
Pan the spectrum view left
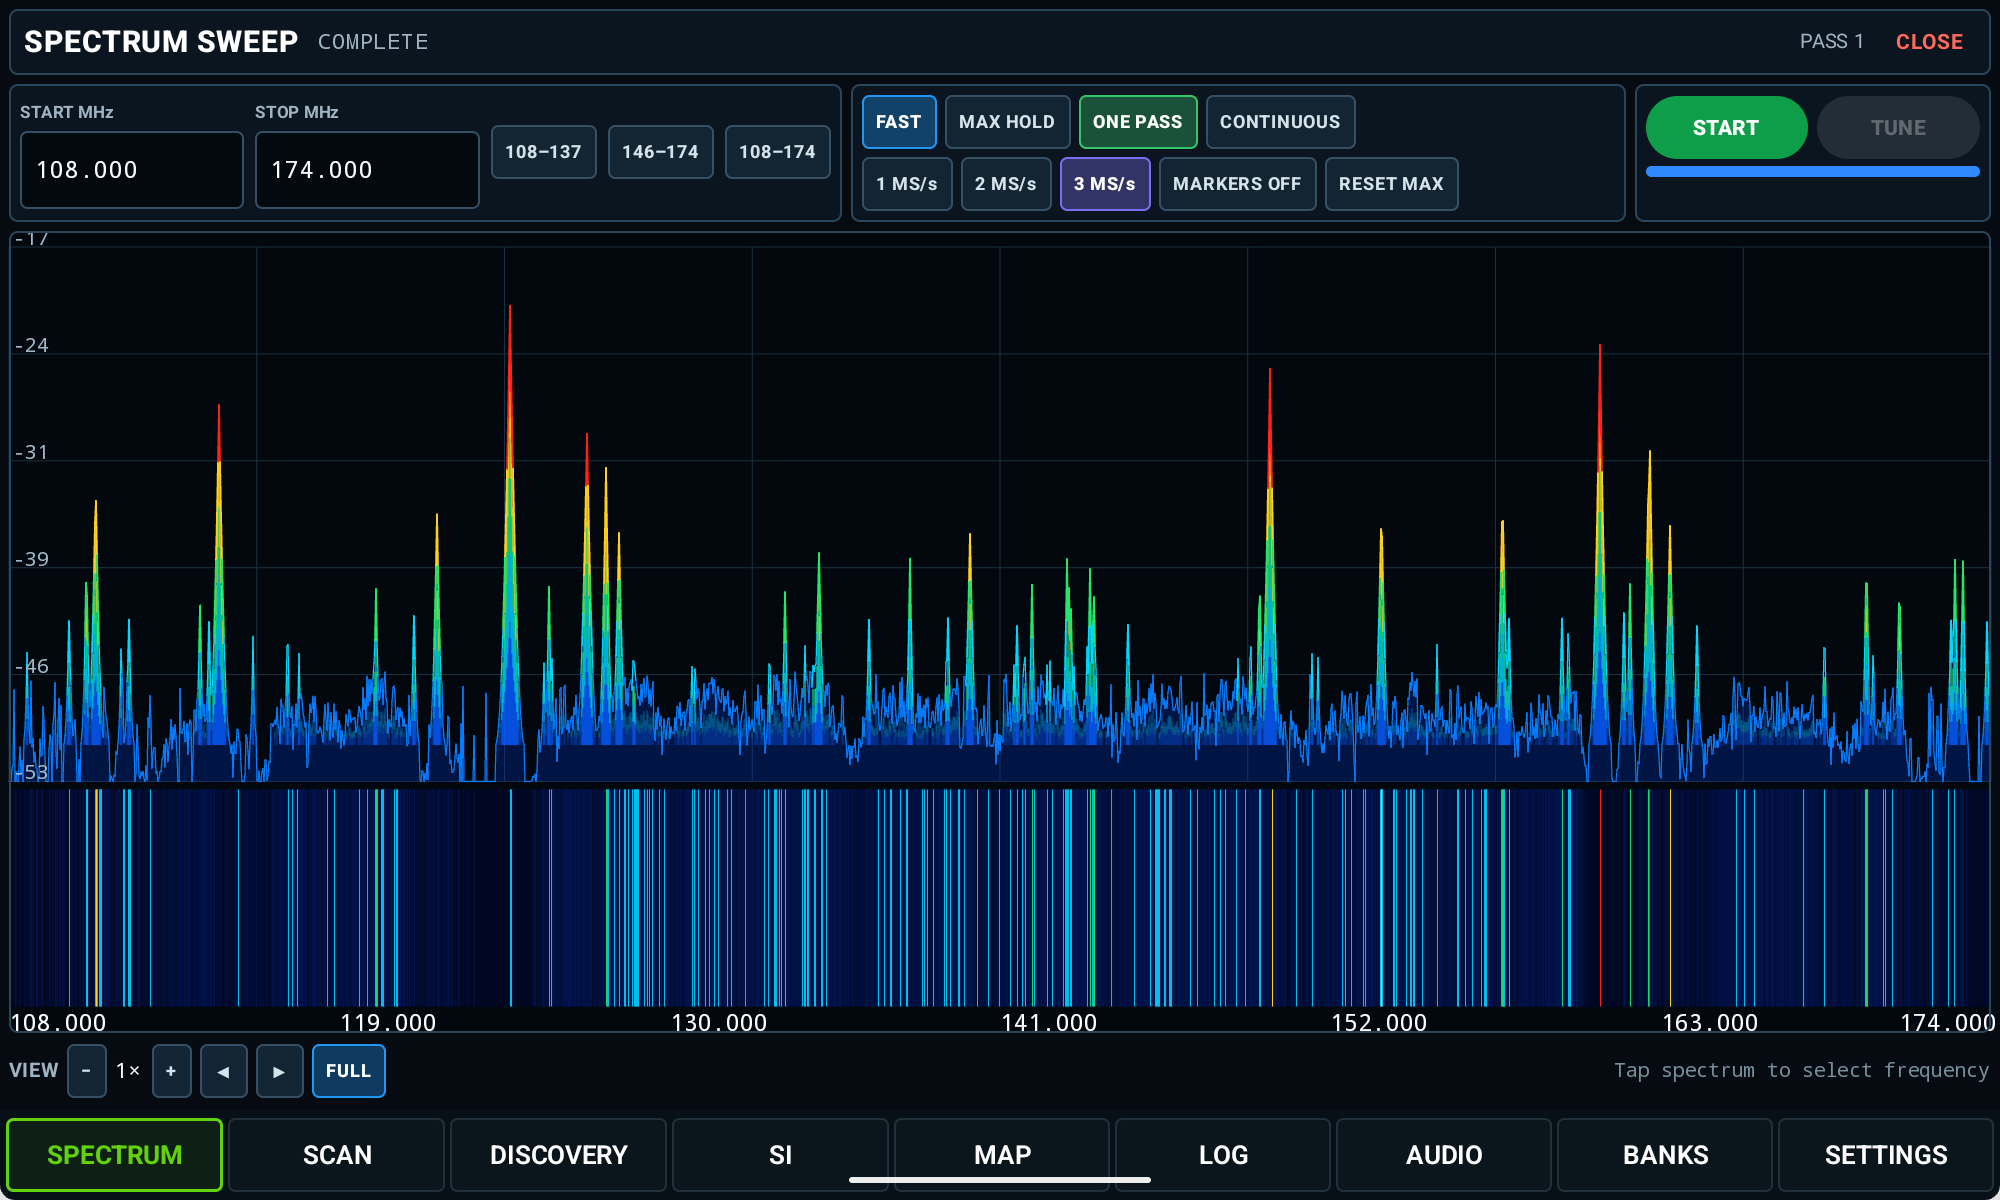pyautogui.click(x=224, y=1071)
